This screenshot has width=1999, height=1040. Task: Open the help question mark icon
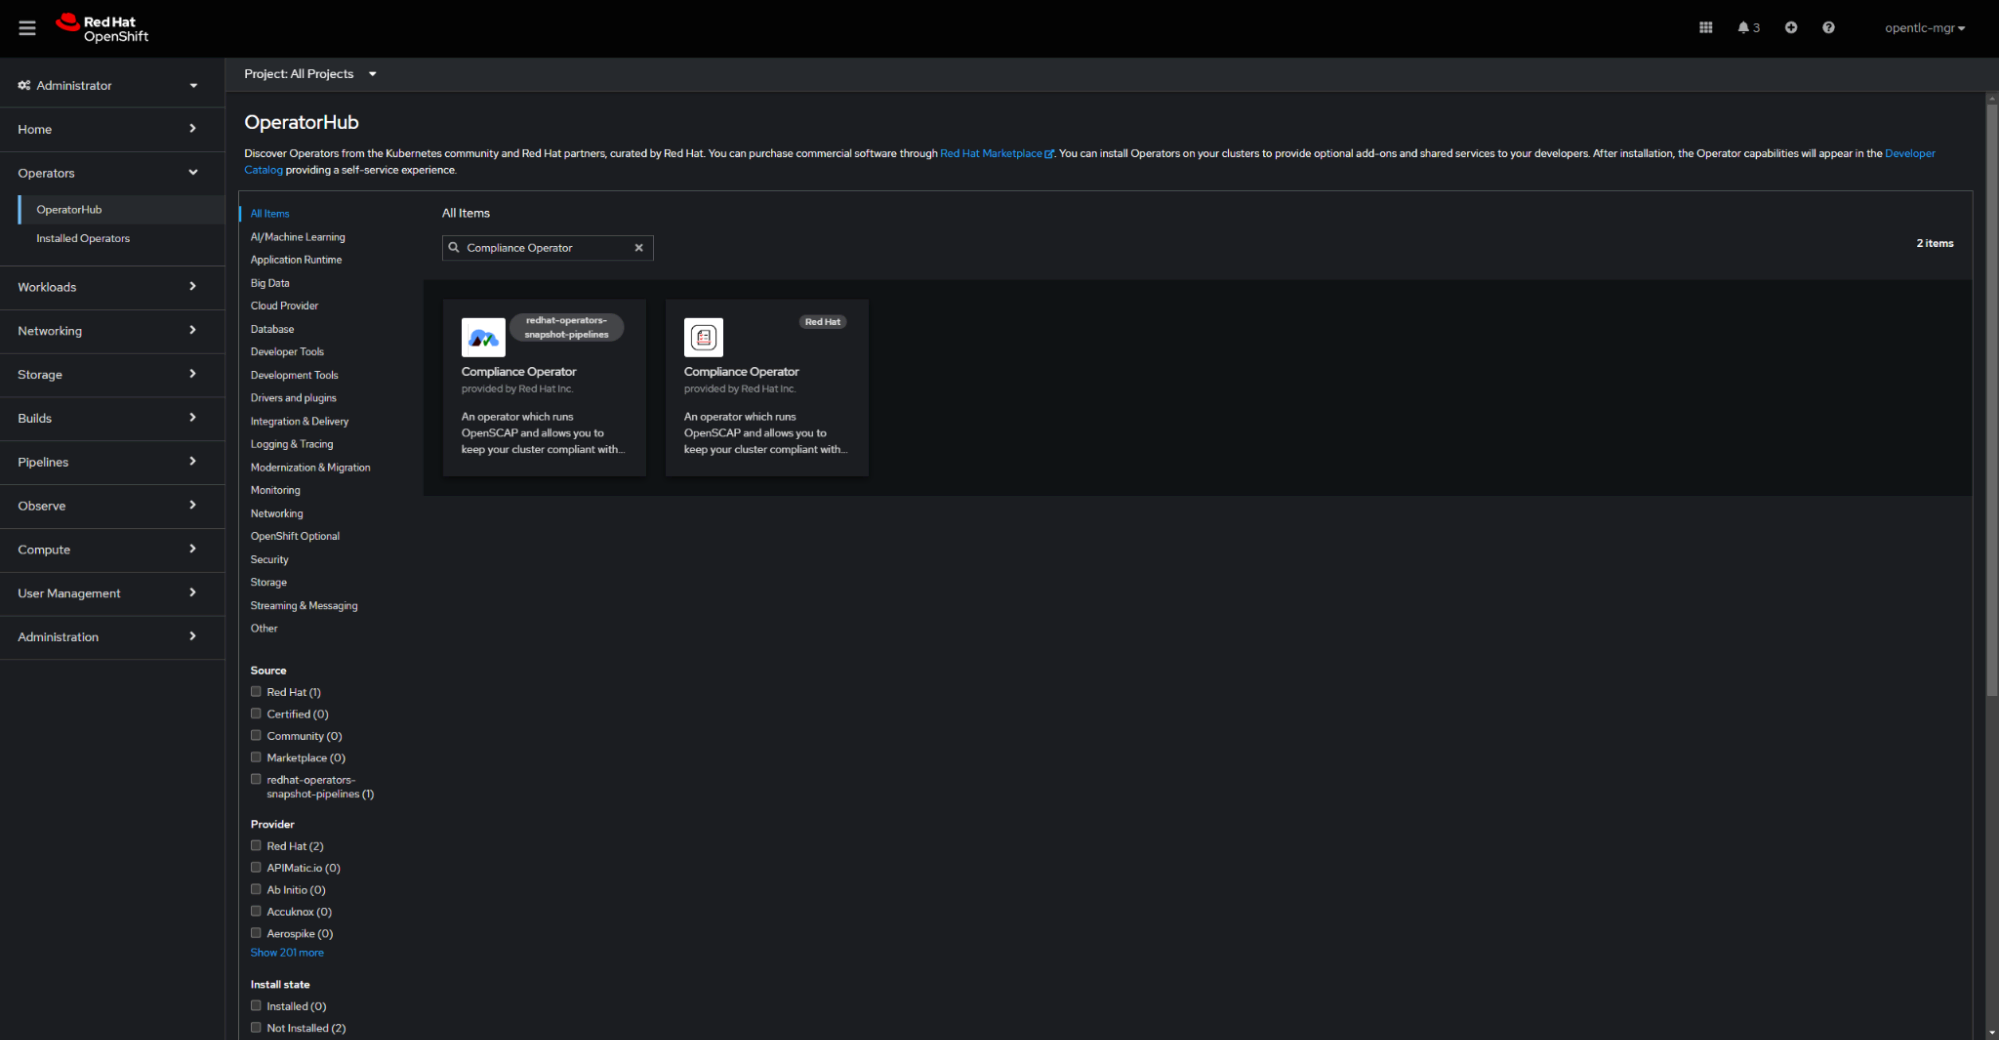[1828, 27]
